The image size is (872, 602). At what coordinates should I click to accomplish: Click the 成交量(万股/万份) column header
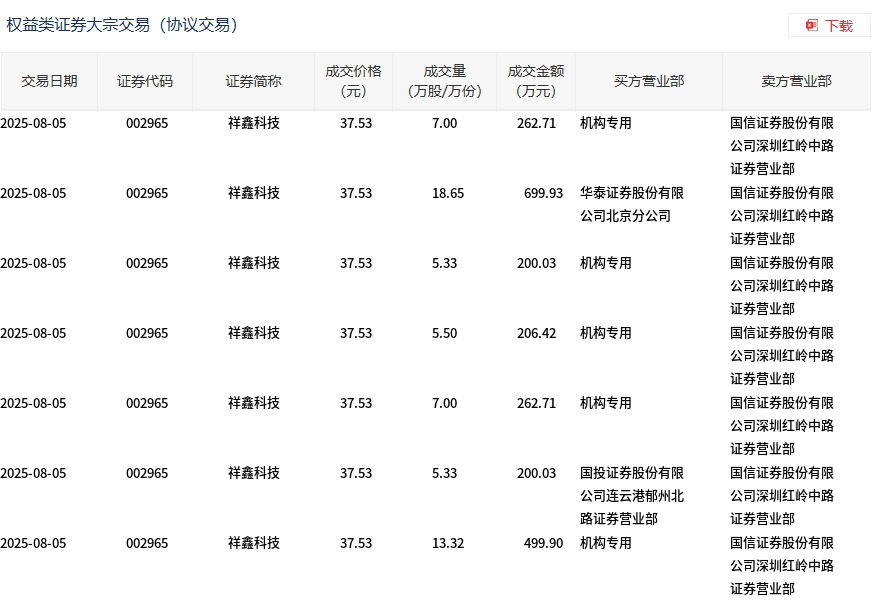pyautogui.click(x=444, y=81)
